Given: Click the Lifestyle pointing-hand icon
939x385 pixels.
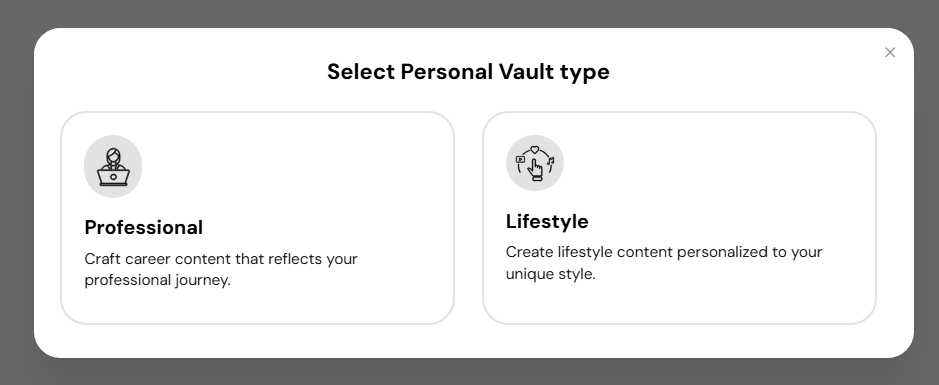Looking at the screenshot, I should pyautogui.click(x=535, y=163).
